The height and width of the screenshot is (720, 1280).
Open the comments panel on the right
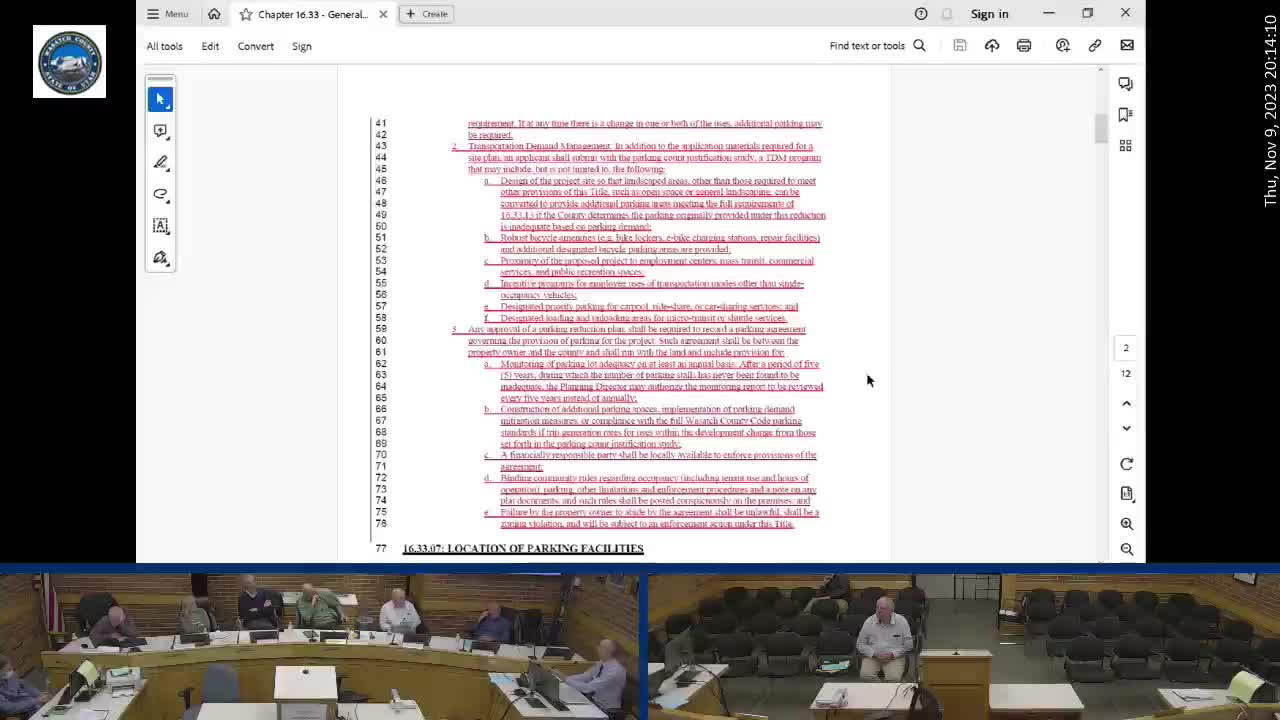click(x=1125, y=84)
